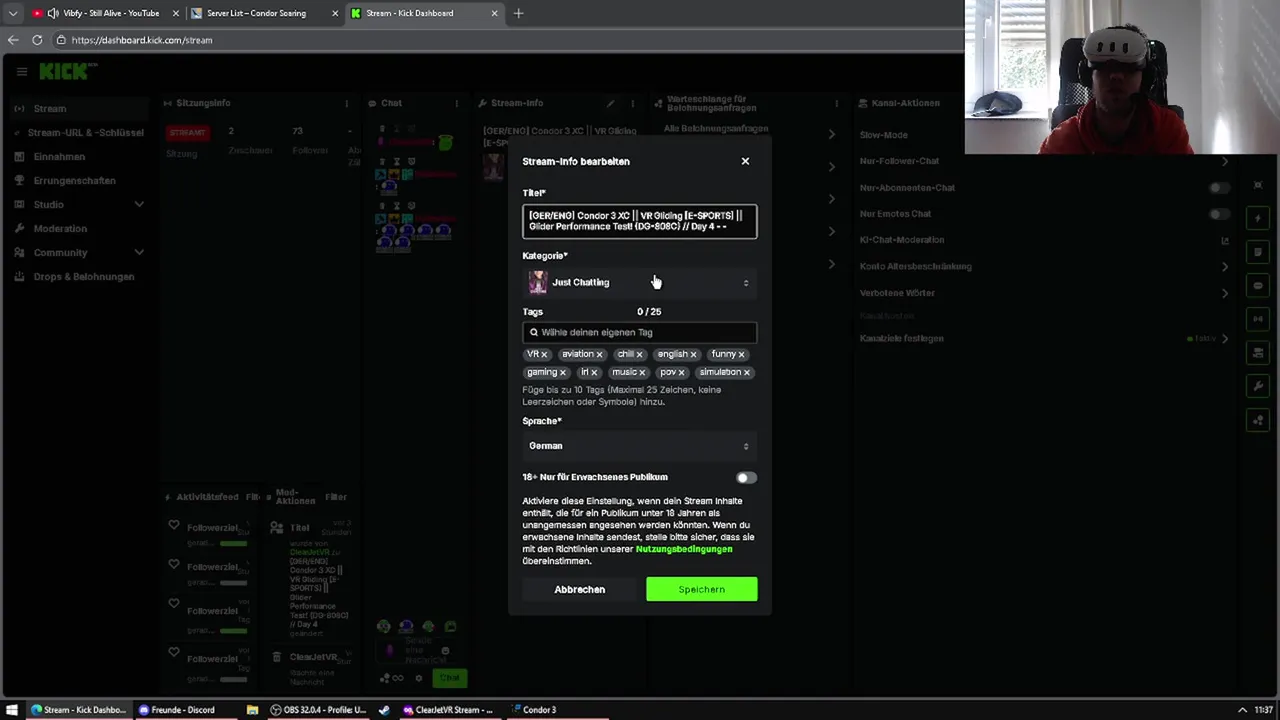Image resolution: width=1280 pixels, height=720 pixels.
Task: Go back to the previous page
Action: click(13, 40)
